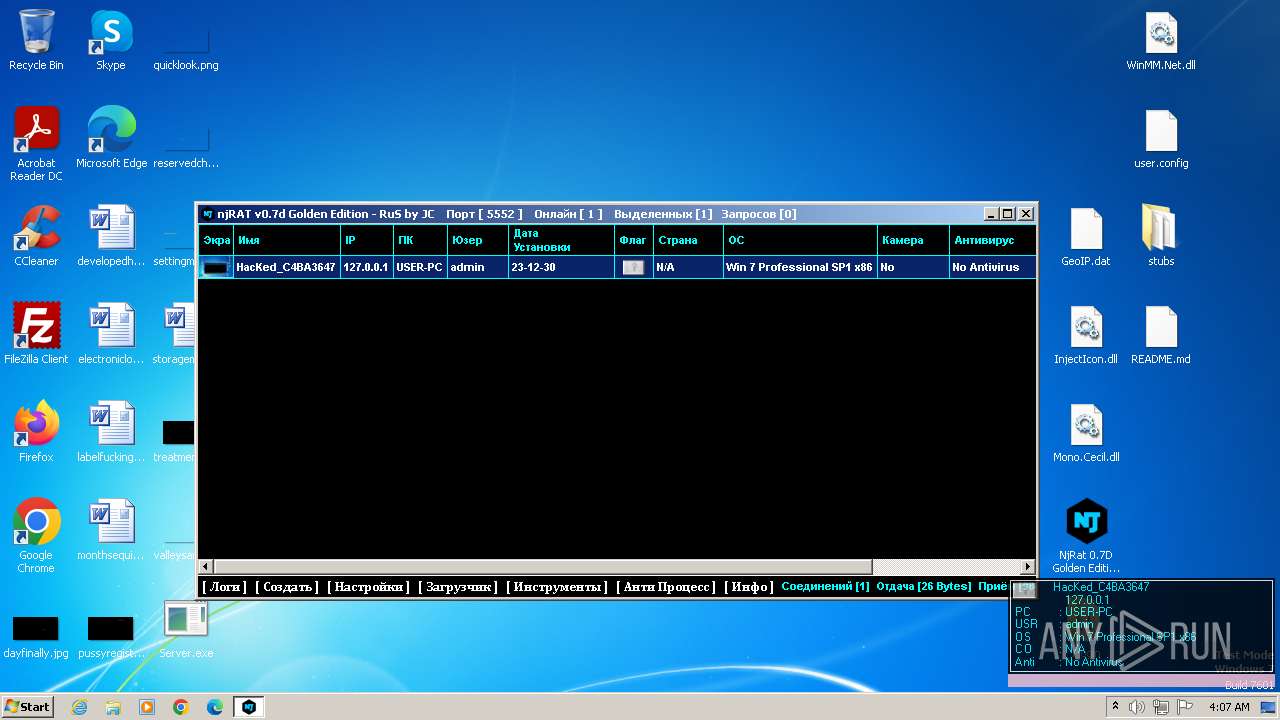This screenshot has width=1280, height=720.
Task: Select the quicklook.png file on the desktop
Action: click(x=186, y=41)
